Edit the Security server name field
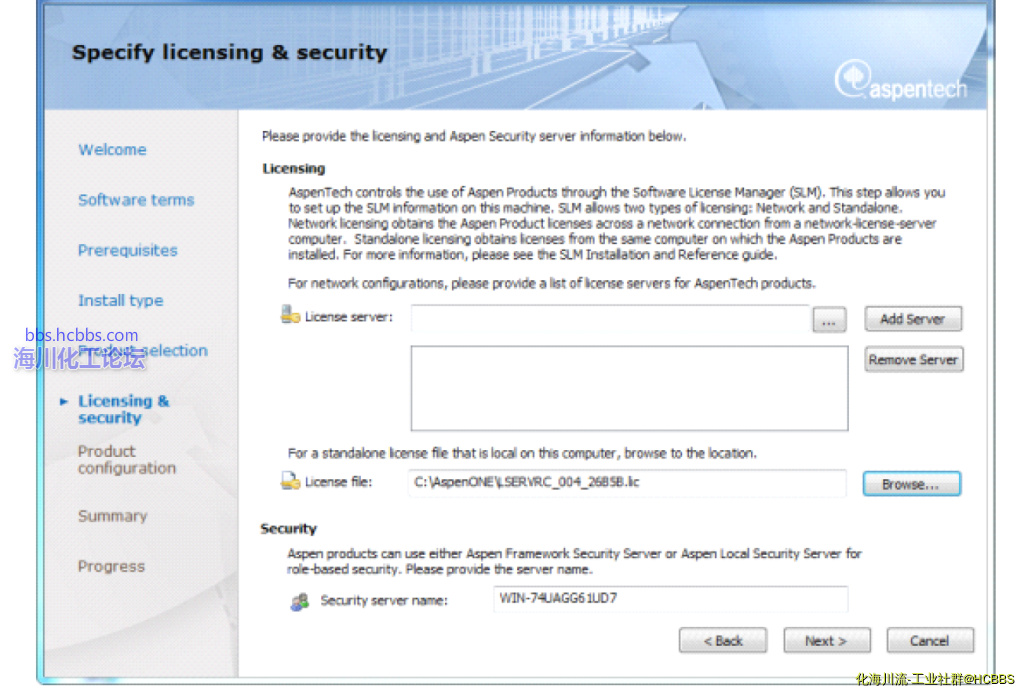This screenshot has width=1024, height=695. pyautogui.click(x=670, y=600)
